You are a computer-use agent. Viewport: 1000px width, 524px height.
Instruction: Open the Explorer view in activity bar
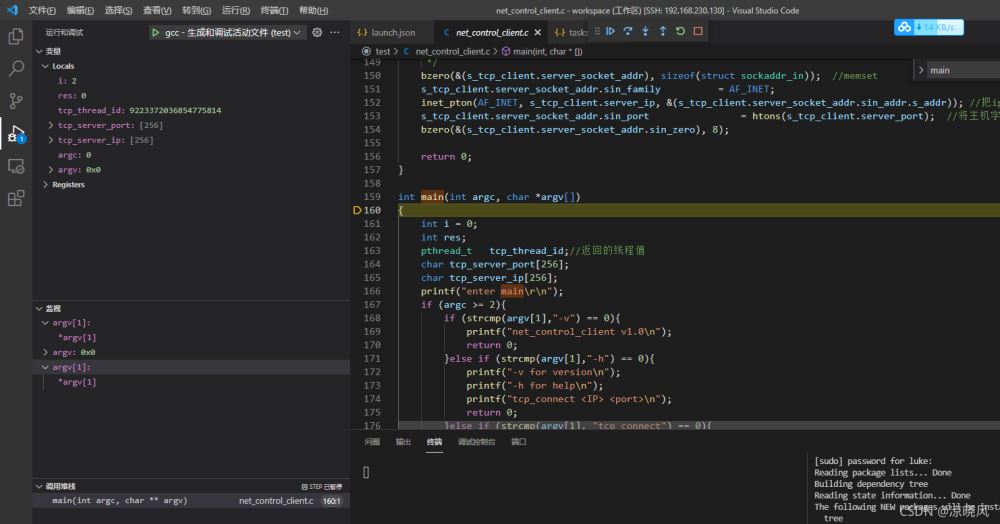[x=16, y=36]
